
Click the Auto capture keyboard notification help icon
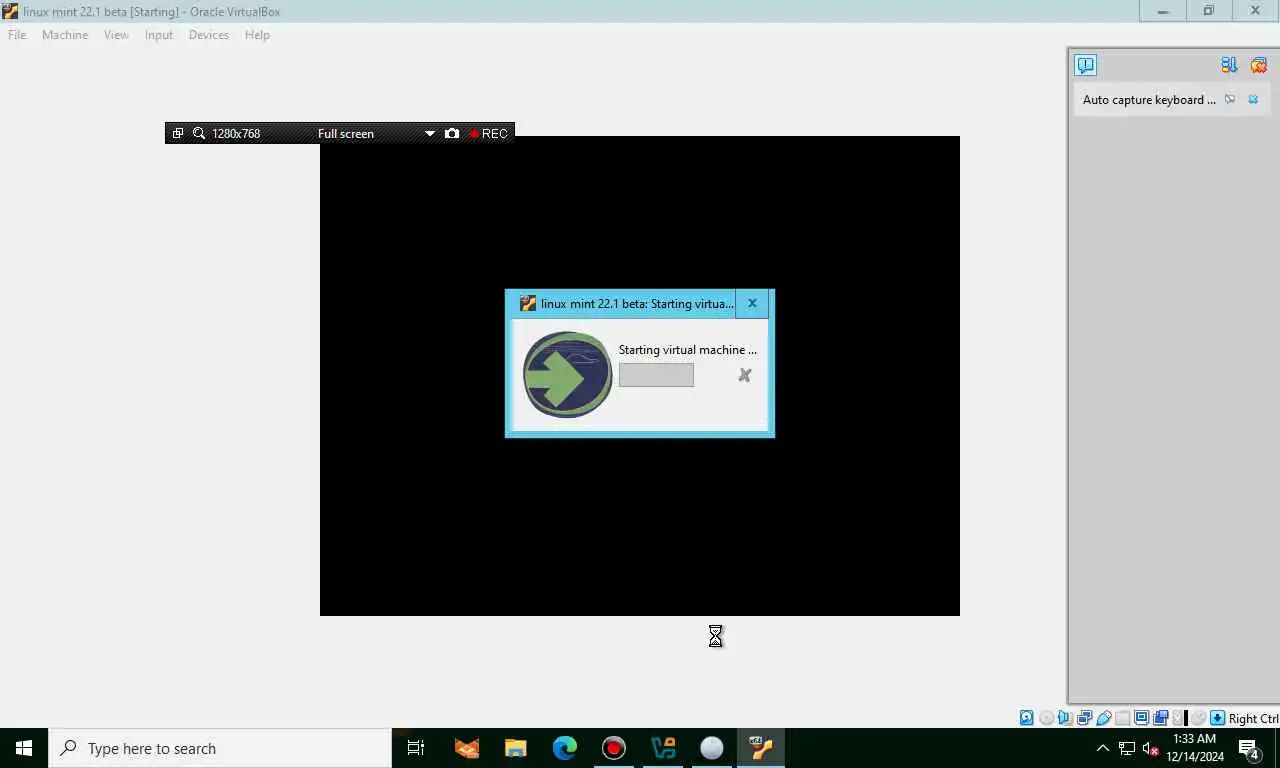(1230, 100)
